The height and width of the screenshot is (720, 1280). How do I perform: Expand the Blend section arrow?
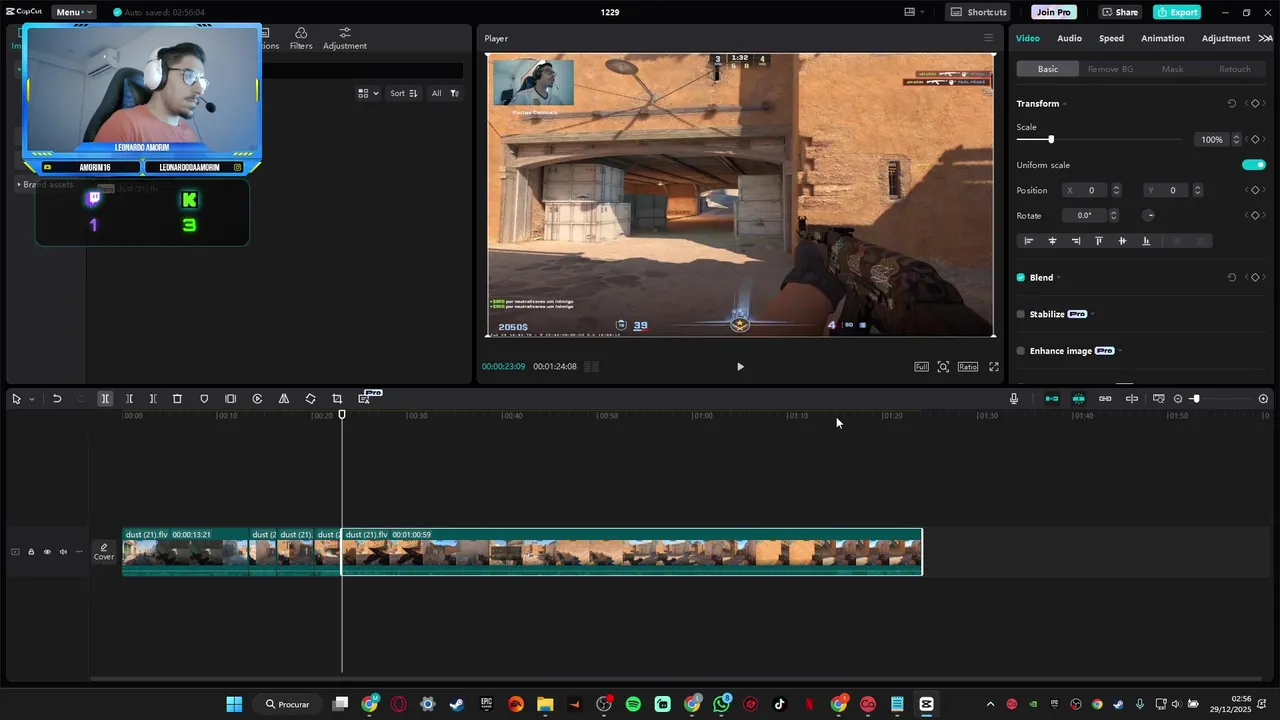coord(1059,278)
